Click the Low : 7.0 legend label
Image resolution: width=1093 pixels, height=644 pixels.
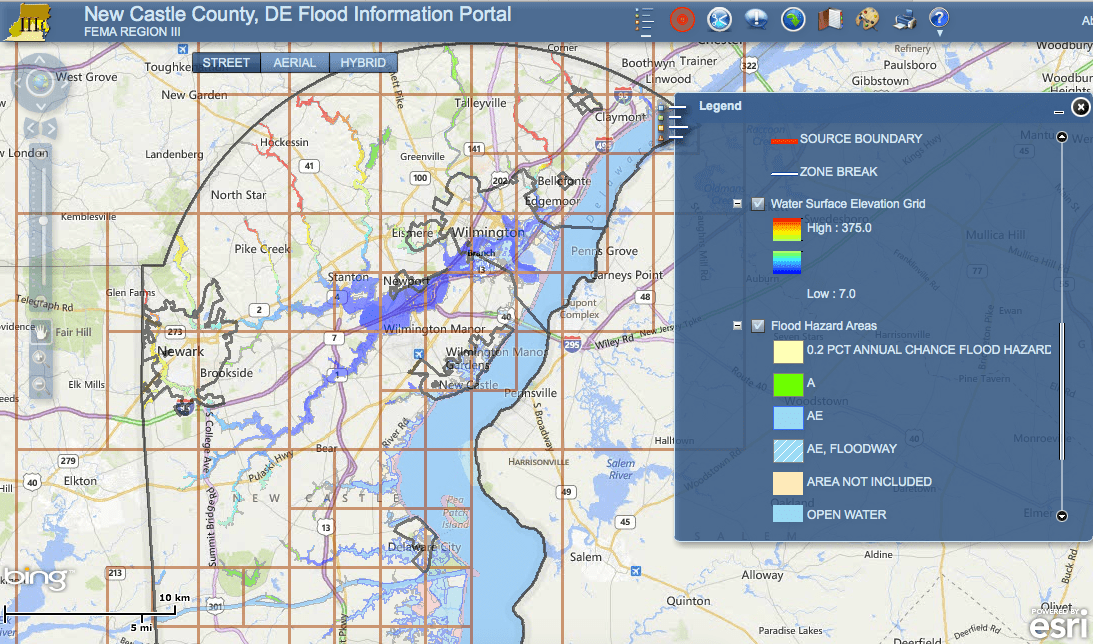[x=831, y=294]
